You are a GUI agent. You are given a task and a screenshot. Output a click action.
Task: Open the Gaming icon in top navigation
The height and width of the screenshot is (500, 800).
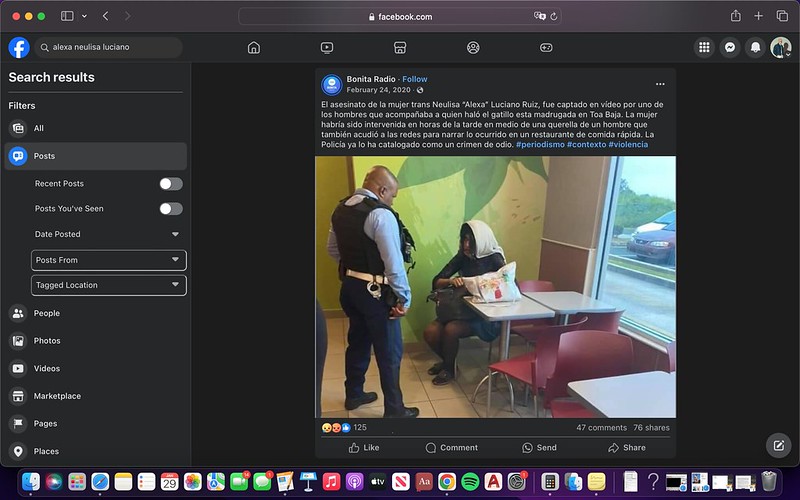click(546, 47)
